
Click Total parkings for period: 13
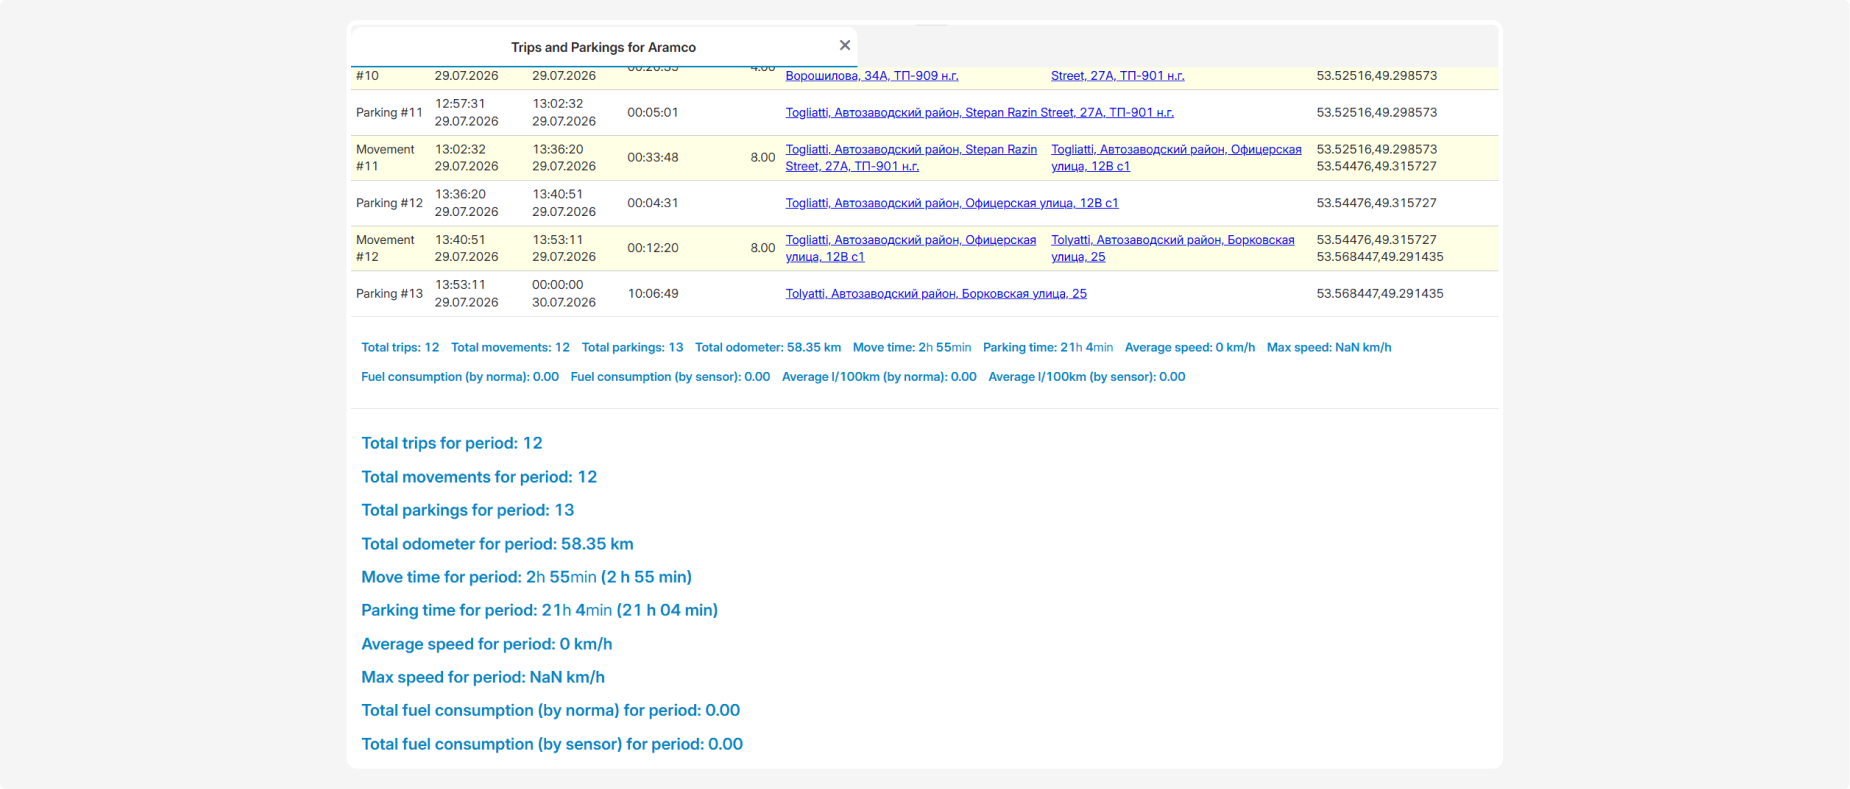point(468,510)
